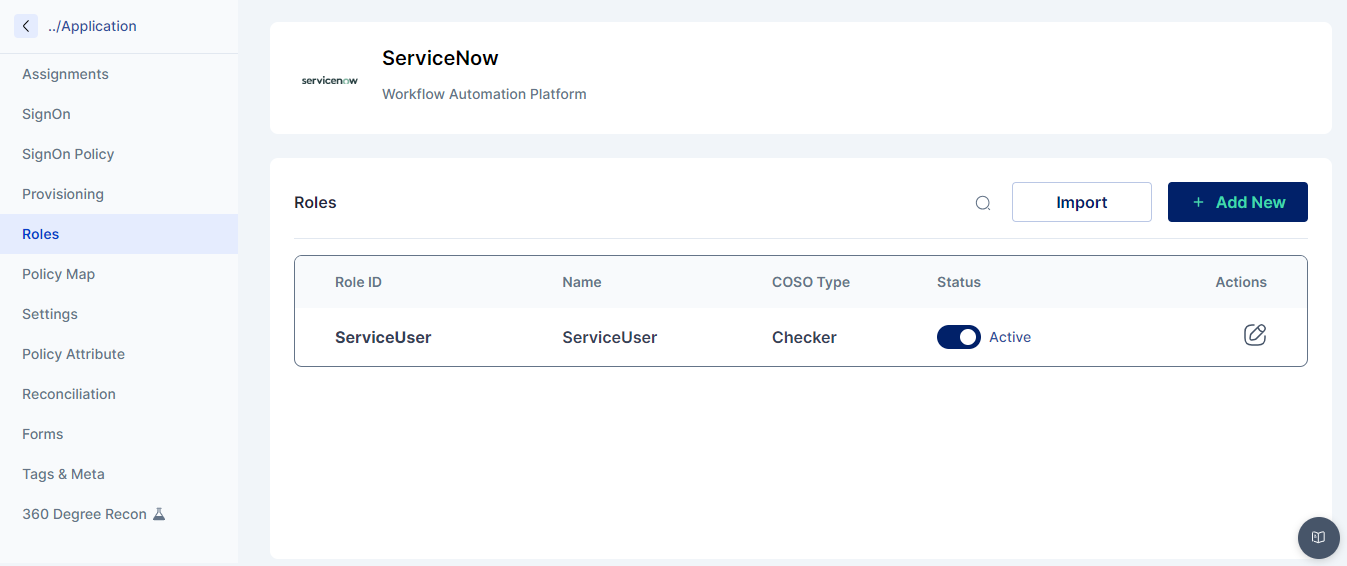Click the flask icon next to 360 Degree Recon
This screenshot has width=1347, height=566.
click(159, 514)
